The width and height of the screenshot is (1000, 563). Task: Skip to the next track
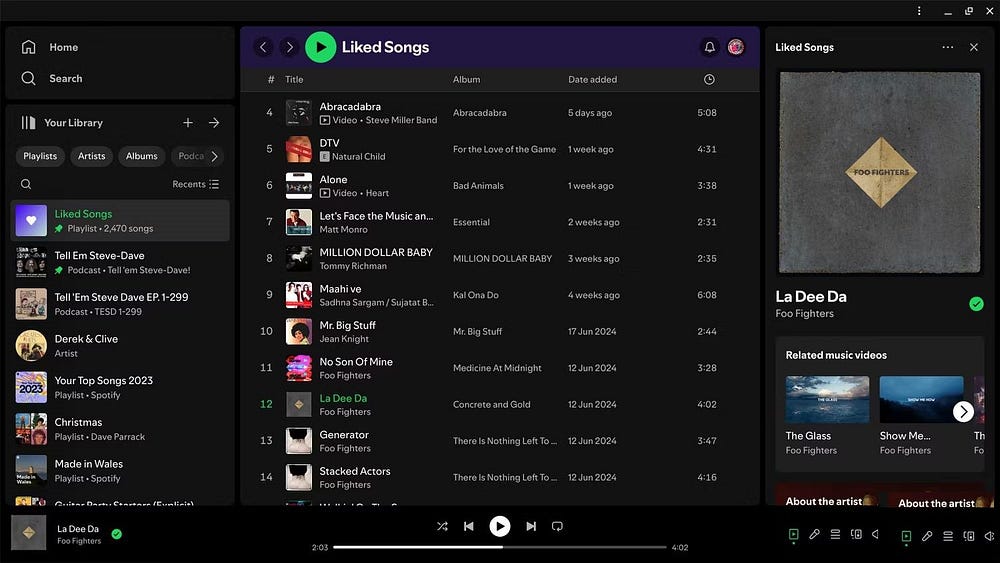tap(531, 526)
